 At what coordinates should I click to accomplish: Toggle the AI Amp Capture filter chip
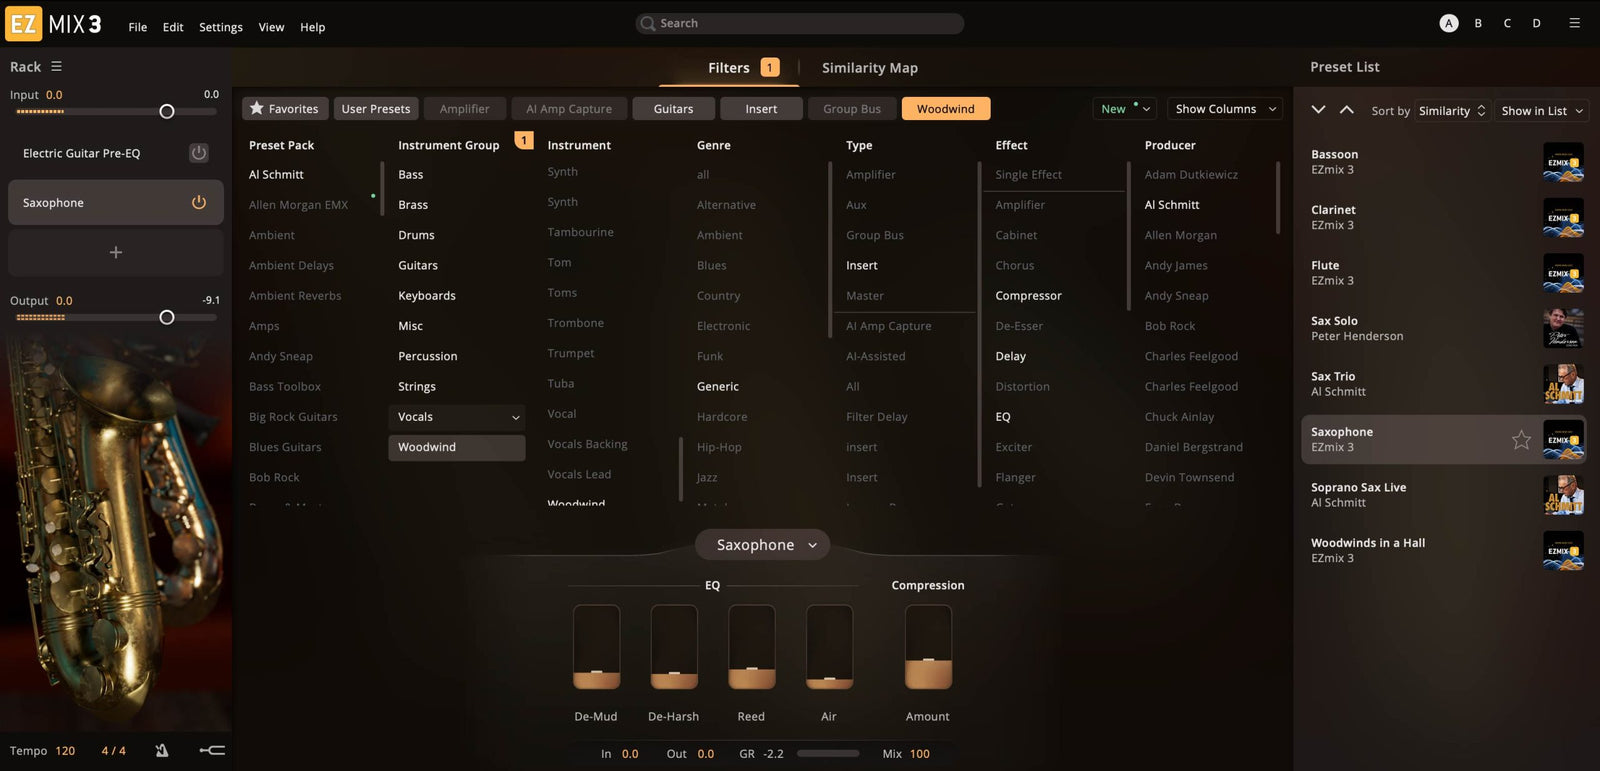pyautogui.click(x=569, y=109)
